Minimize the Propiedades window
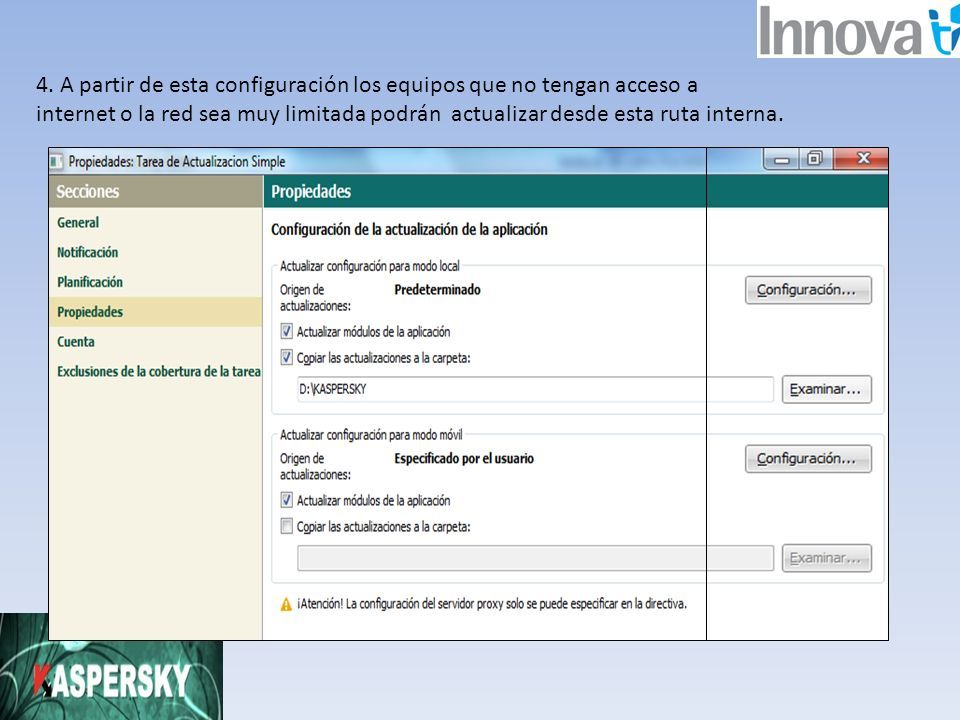The width and height of the screenshot is (960, 720). 781,160
